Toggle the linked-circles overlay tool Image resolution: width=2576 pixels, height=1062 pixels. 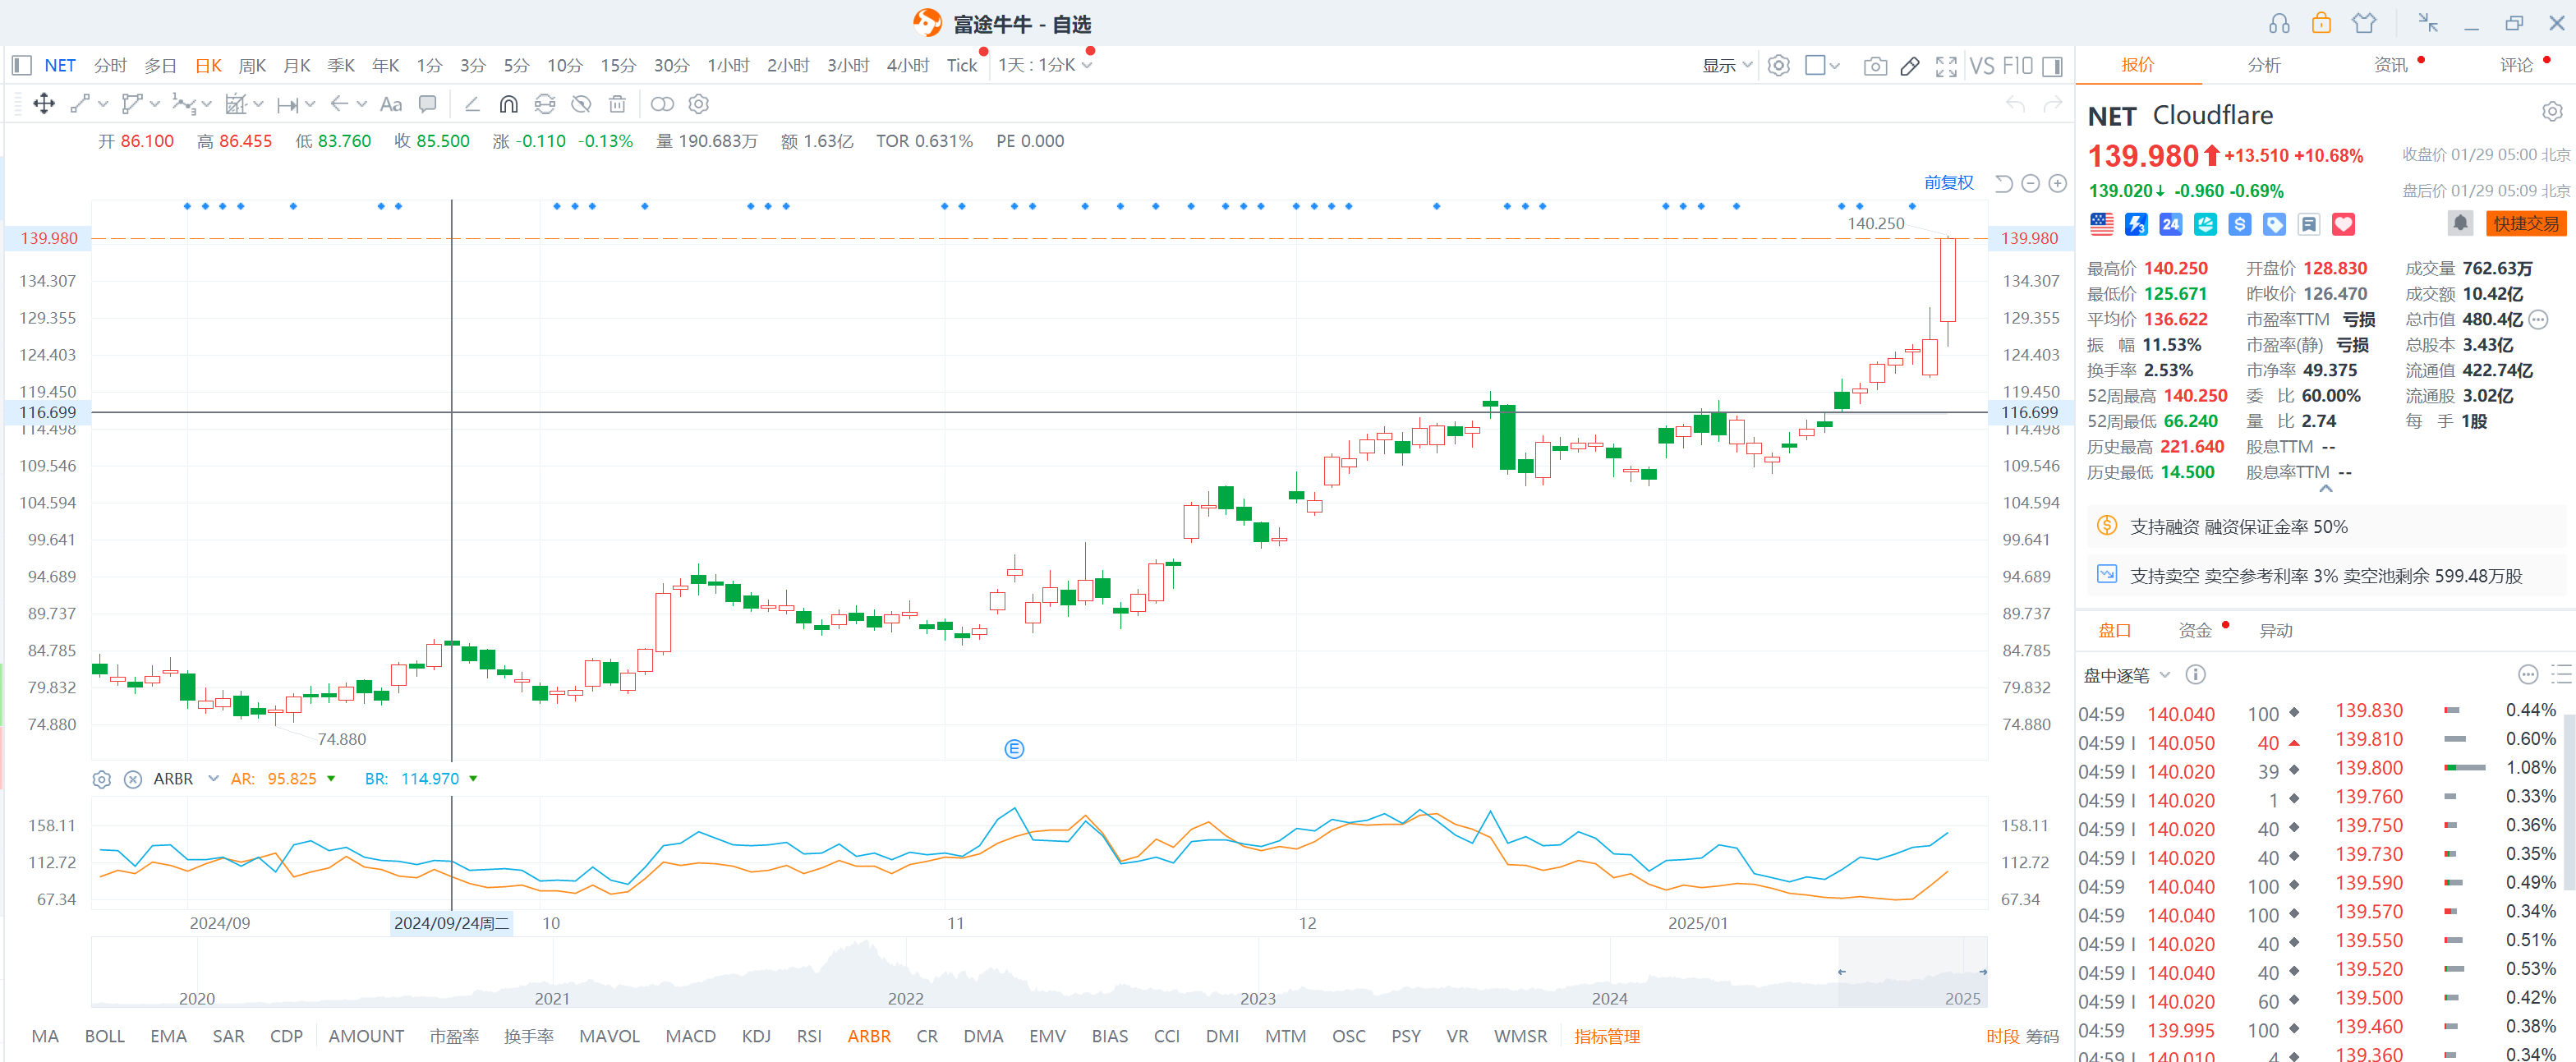(x=662, y=104)
